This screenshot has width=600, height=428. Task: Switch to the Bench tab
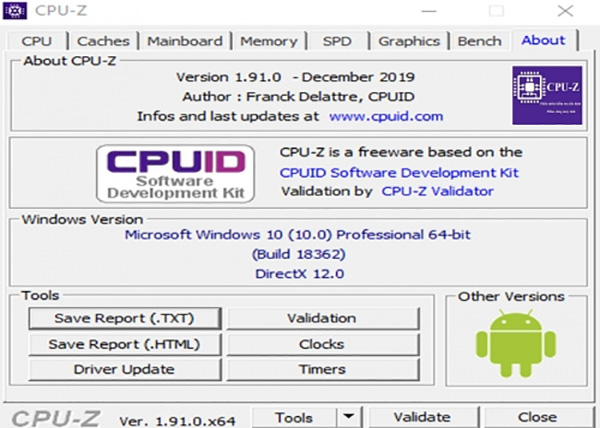(479, 41)
